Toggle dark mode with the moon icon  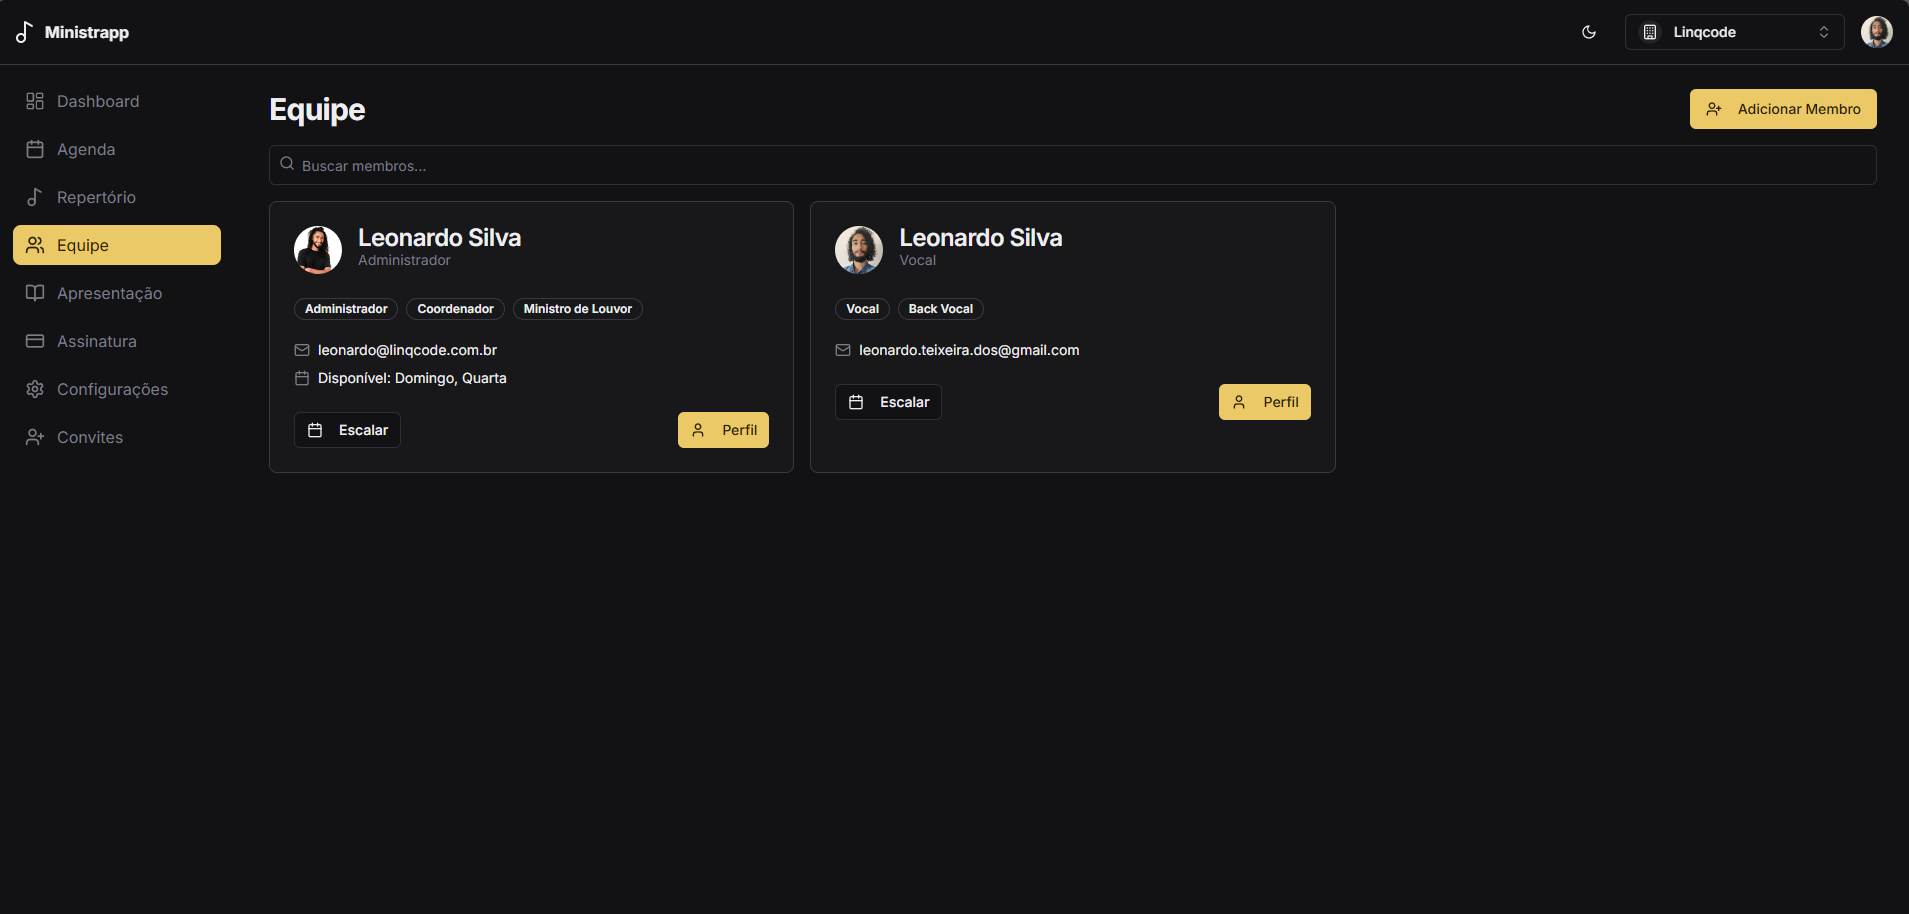pyautogui.click(x=1588, y=32)
